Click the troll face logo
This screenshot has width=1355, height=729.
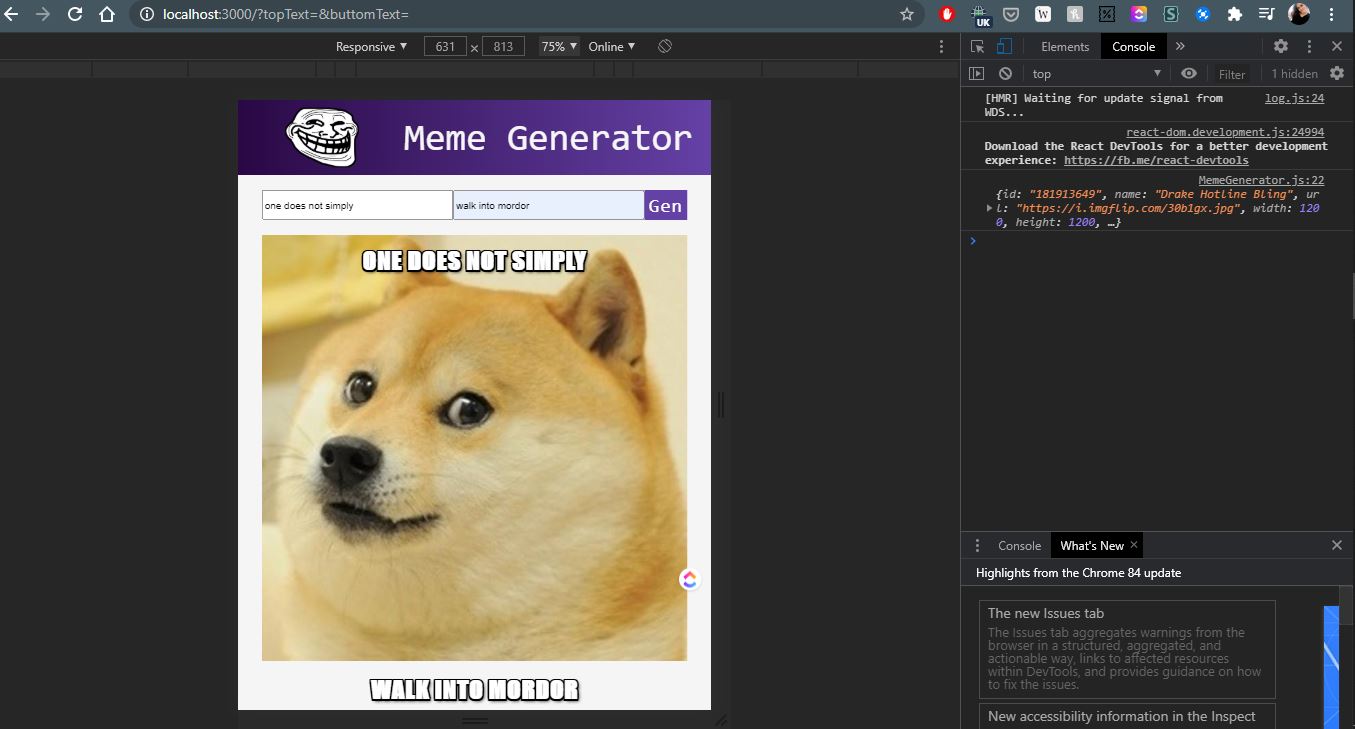click(x=321, y=137)
